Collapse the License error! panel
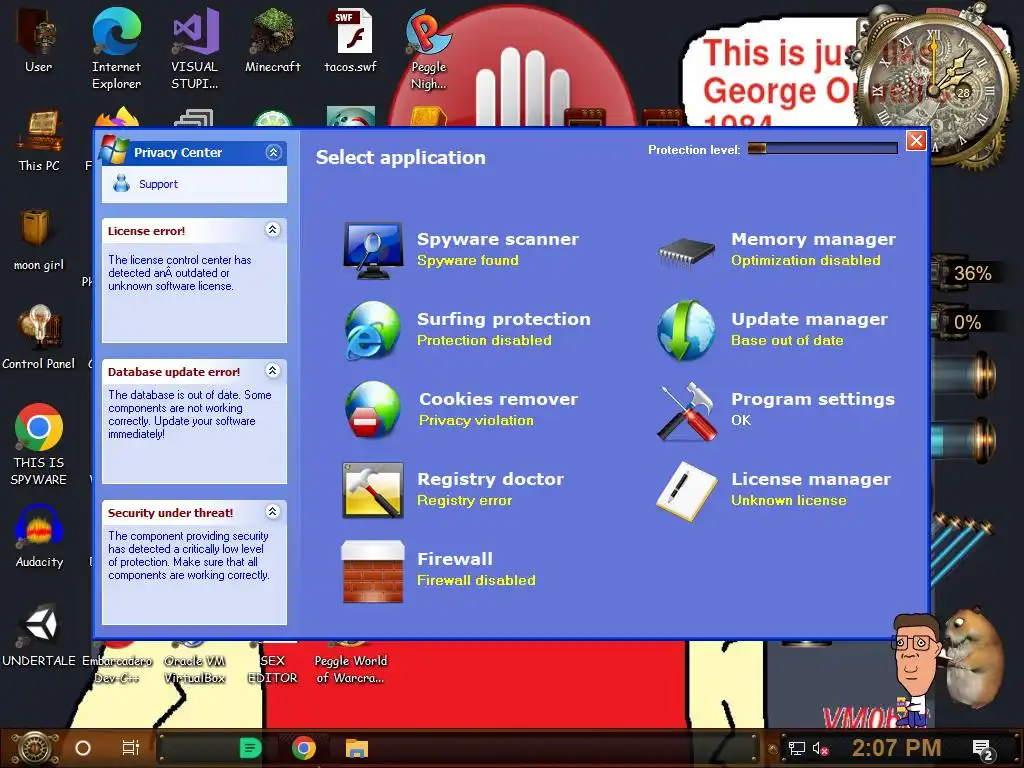This screenshot has width=1024, height=768. pyautogui.click(x=273, y=229)
